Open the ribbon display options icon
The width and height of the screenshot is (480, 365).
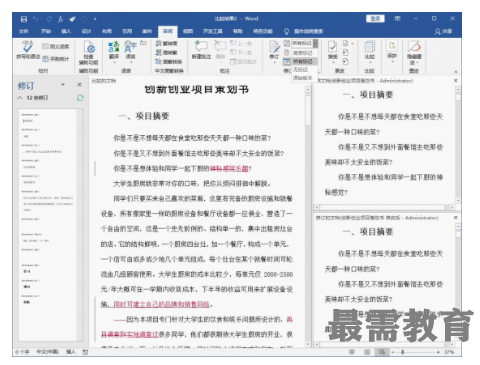(397, 19)
